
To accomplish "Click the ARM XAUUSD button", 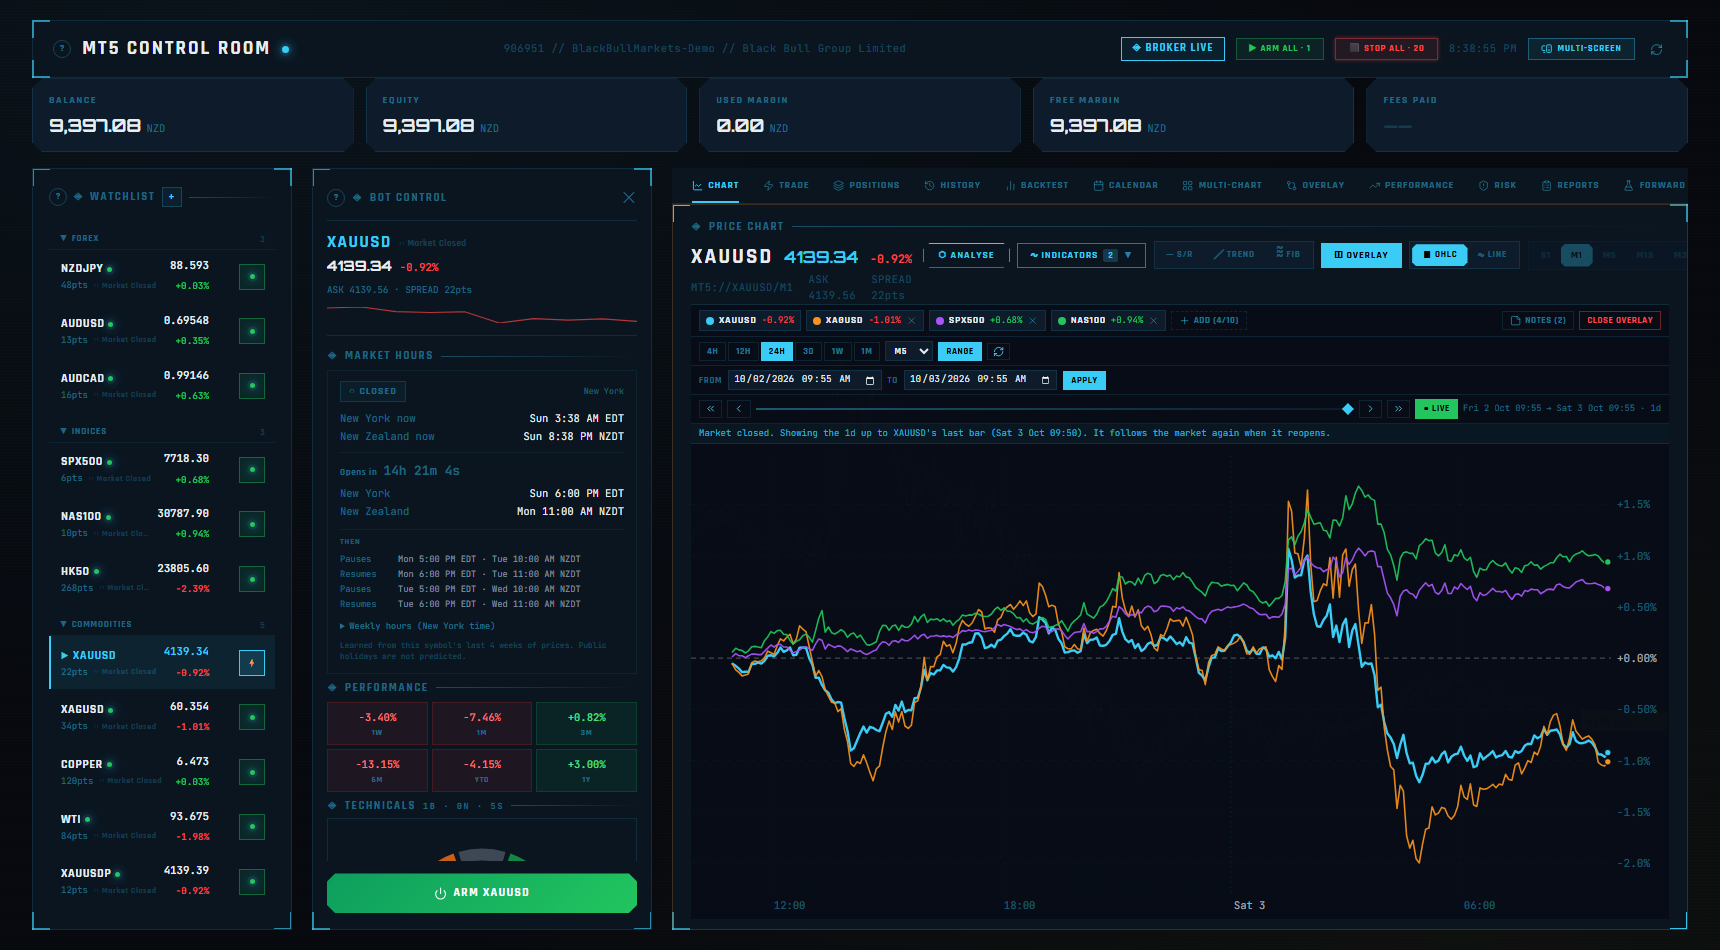I will [x=482, y=893].
